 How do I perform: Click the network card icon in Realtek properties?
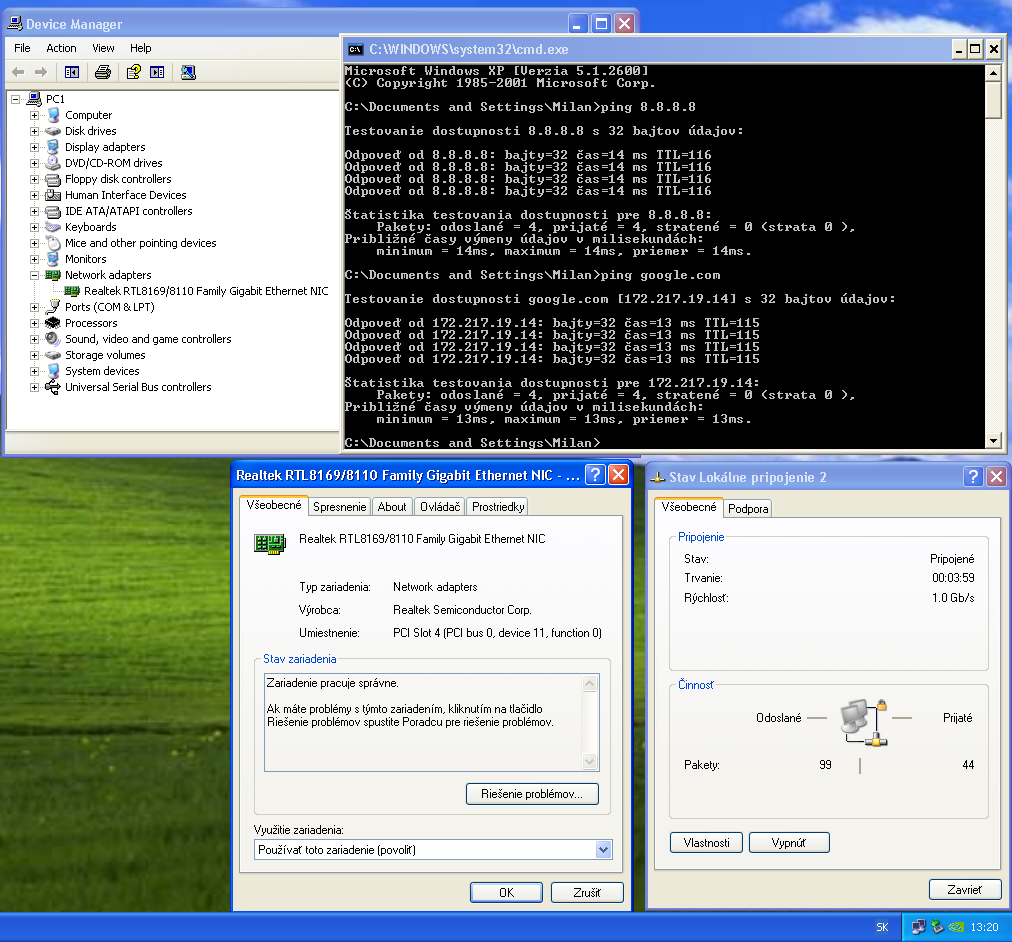[270, 544]
